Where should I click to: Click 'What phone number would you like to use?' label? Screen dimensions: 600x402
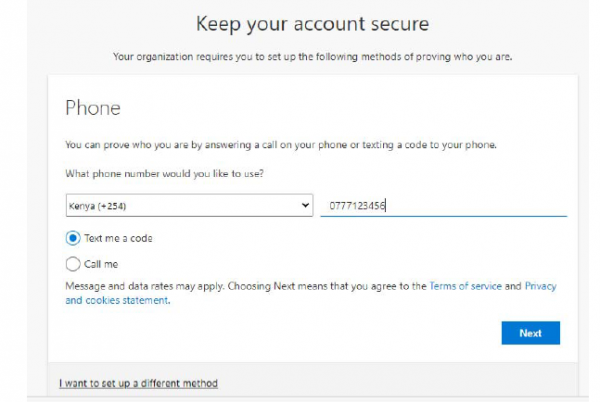(170, 174)
